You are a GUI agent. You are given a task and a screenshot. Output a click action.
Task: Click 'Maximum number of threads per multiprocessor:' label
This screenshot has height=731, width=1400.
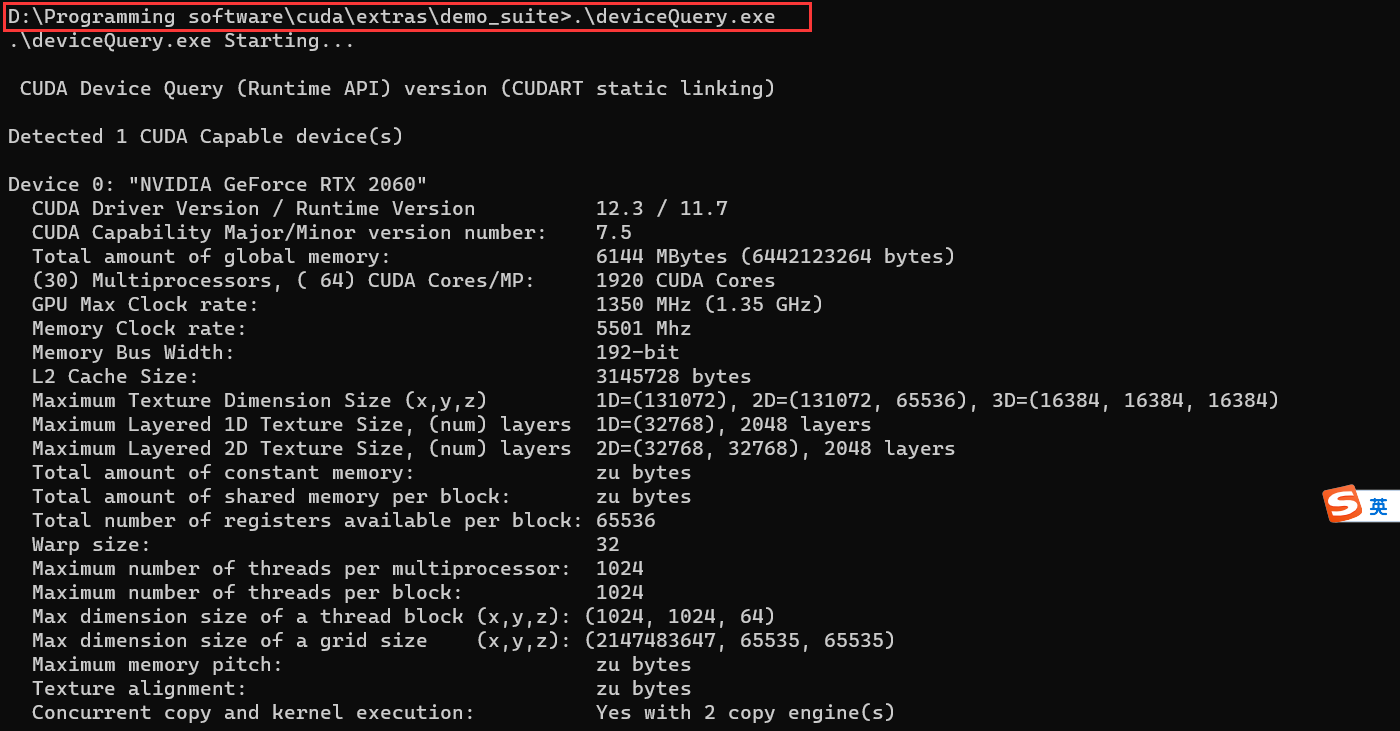[x=301, y=569]
